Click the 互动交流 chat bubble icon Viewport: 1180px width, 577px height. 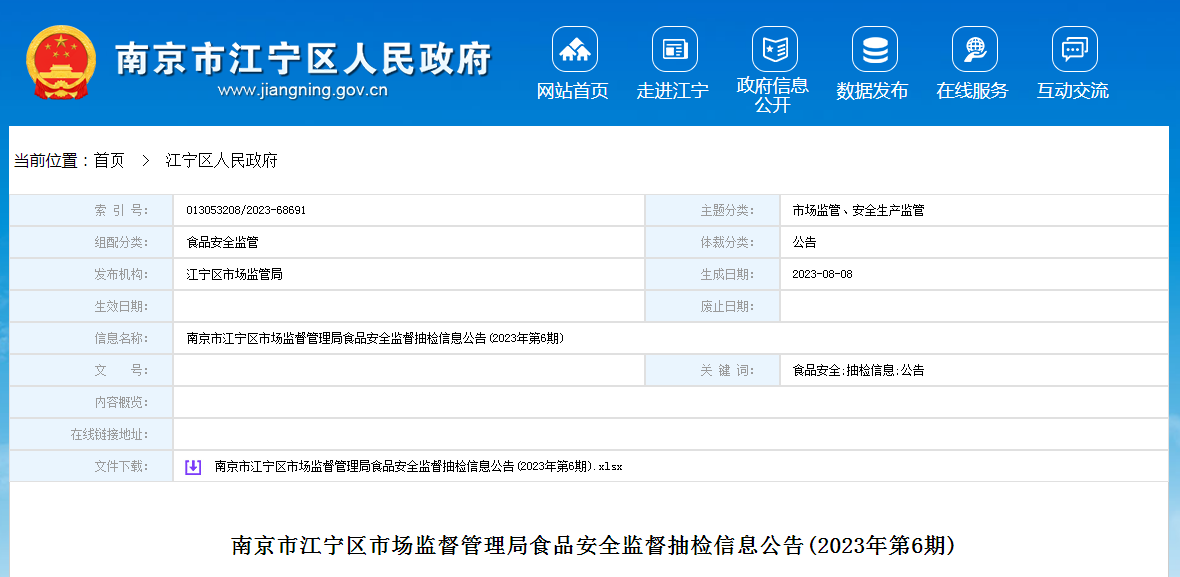click(1074, 49)
